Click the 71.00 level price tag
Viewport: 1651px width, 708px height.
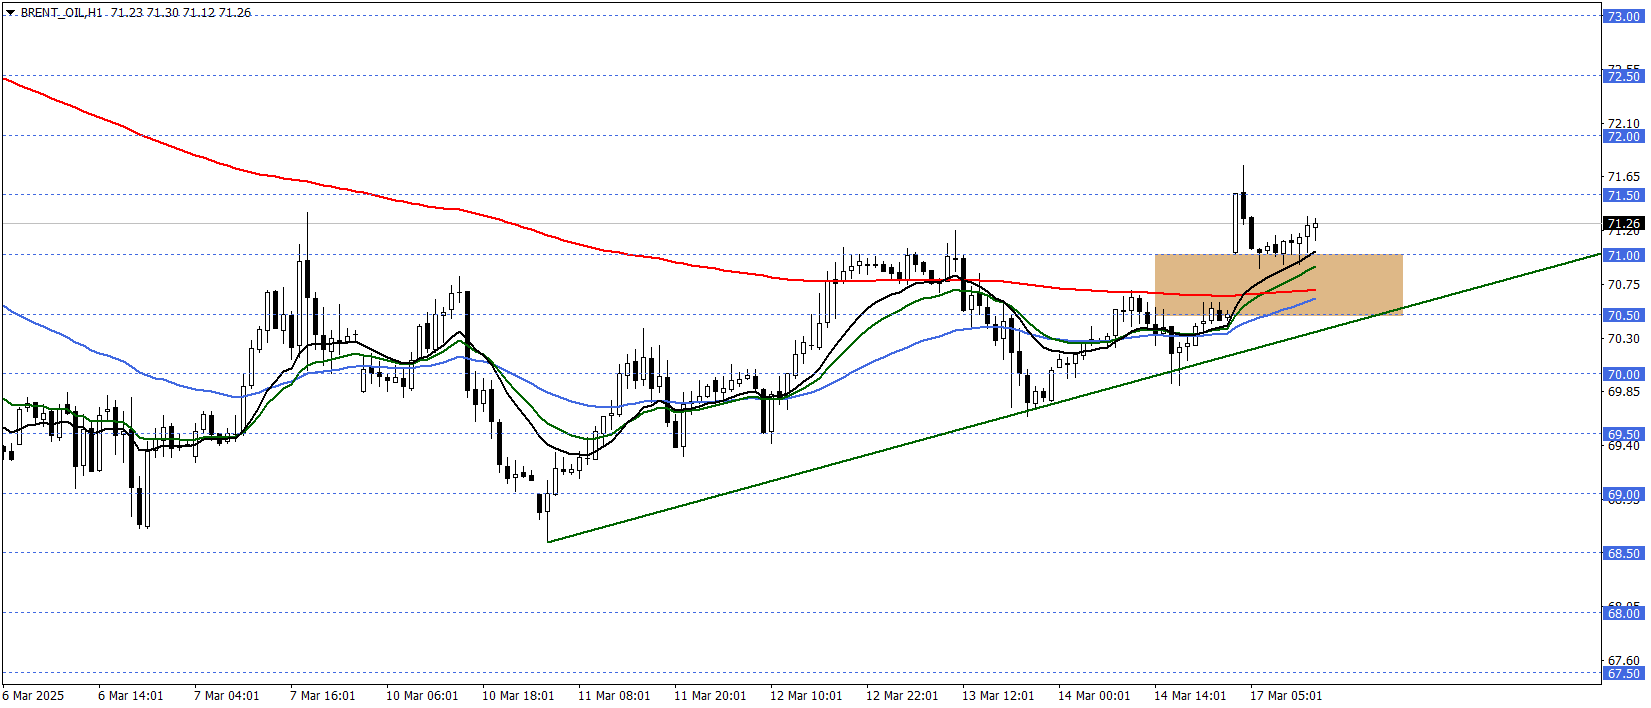pos(1623,255)
